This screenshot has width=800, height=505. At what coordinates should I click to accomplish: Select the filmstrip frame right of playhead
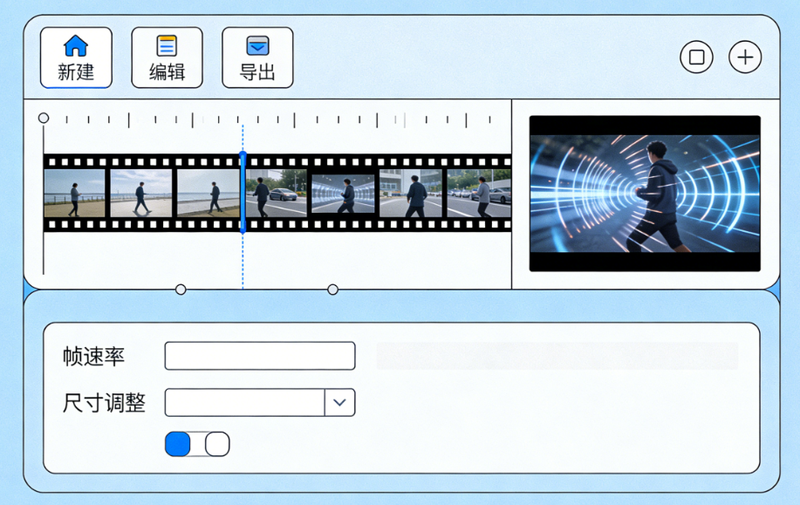(276, 192)
